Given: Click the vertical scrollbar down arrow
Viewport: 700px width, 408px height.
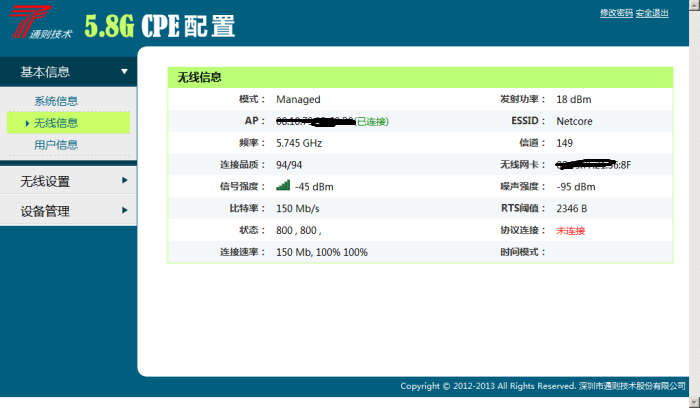Looking at the screenshot, I should tap(695, 401).
